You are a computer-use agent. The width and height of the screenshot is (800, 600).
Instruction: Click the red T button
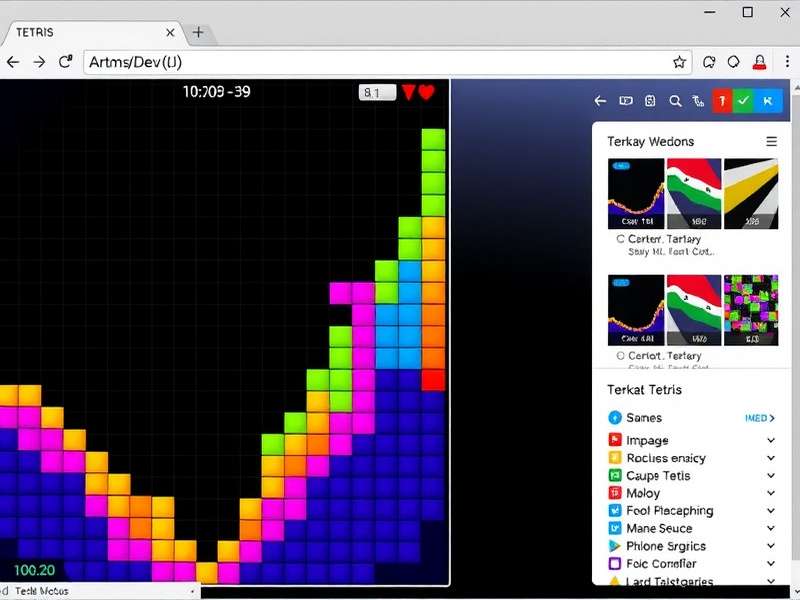pyautogui.click(x=722, y=101)
